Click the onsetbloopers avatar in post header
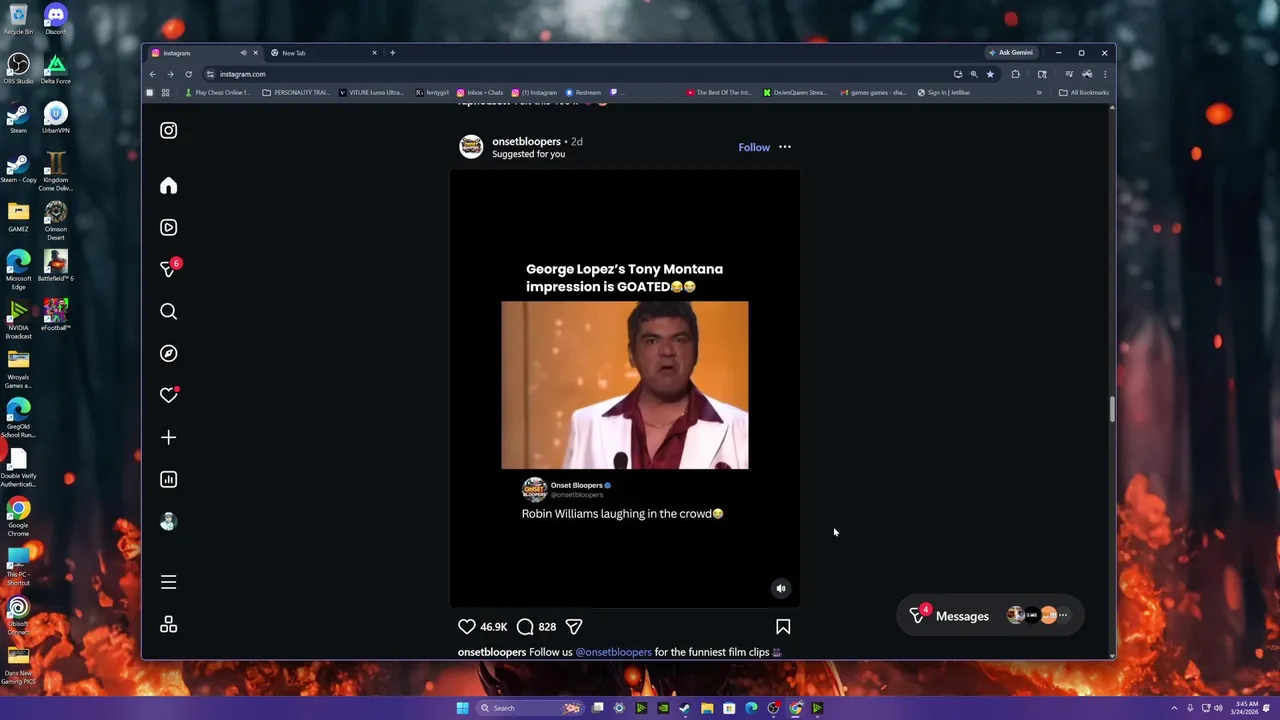 [x=471, y=147]
